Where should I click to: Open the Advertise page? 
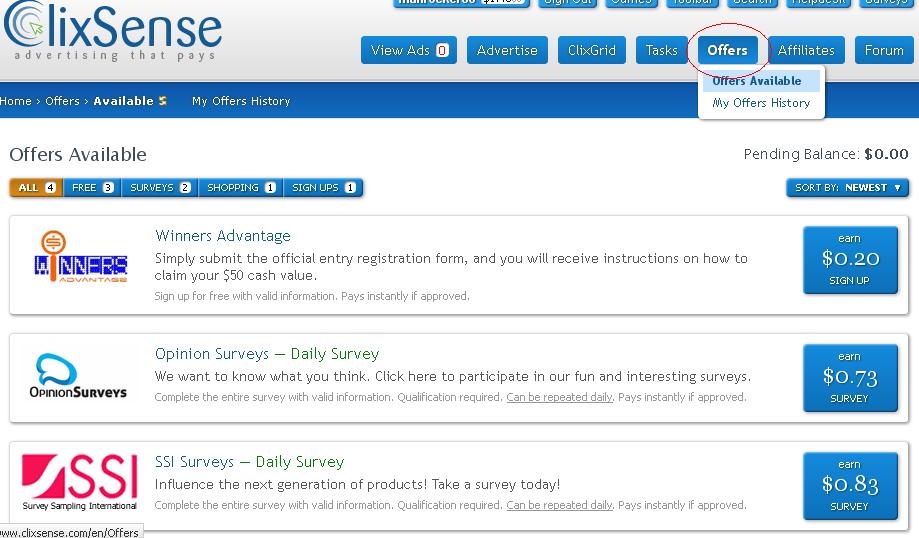[x=507, y=50]
